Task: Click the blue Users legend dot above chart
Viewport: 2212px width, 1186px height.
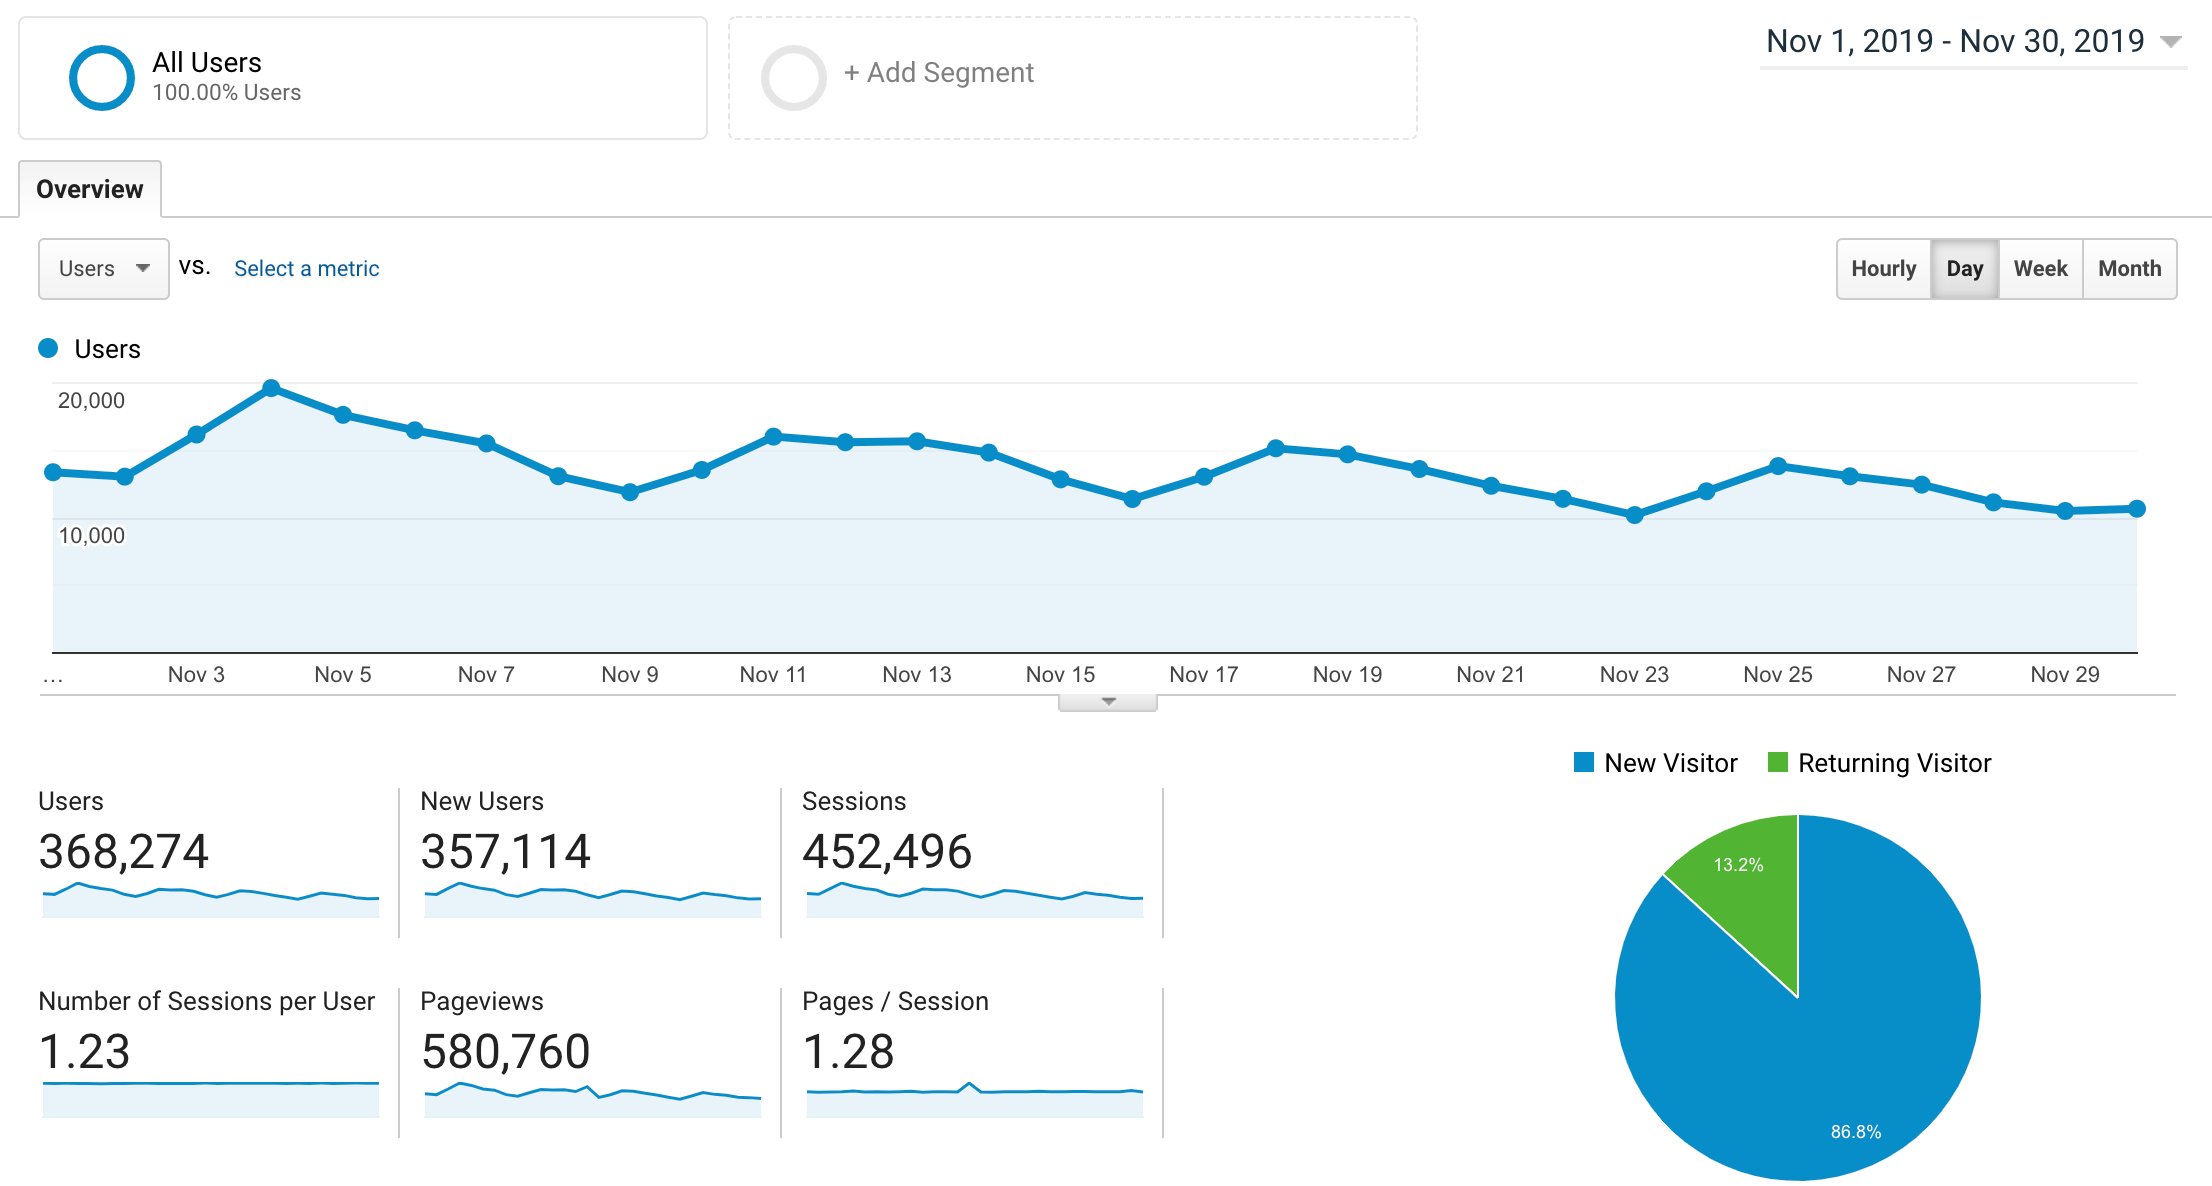Action: pyautogui.click(x=47, y=348)
